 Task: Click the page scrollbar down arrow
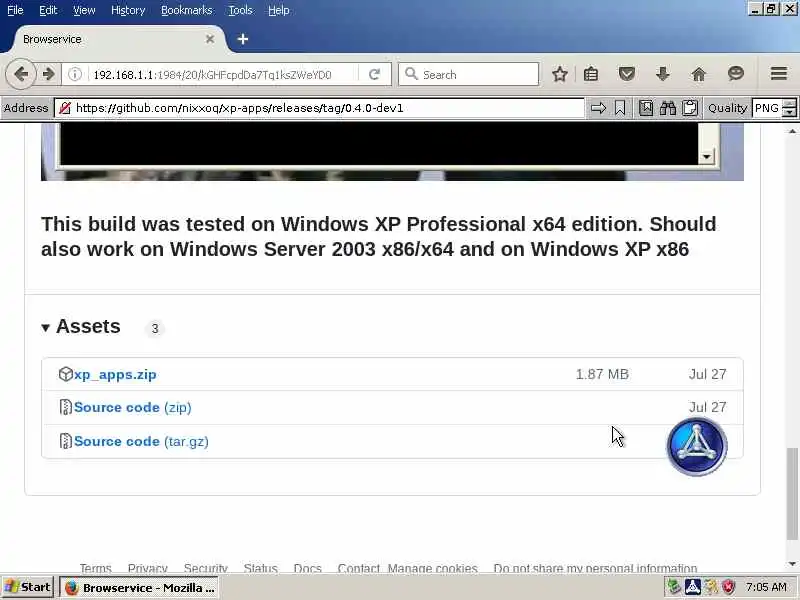[792, 564]
